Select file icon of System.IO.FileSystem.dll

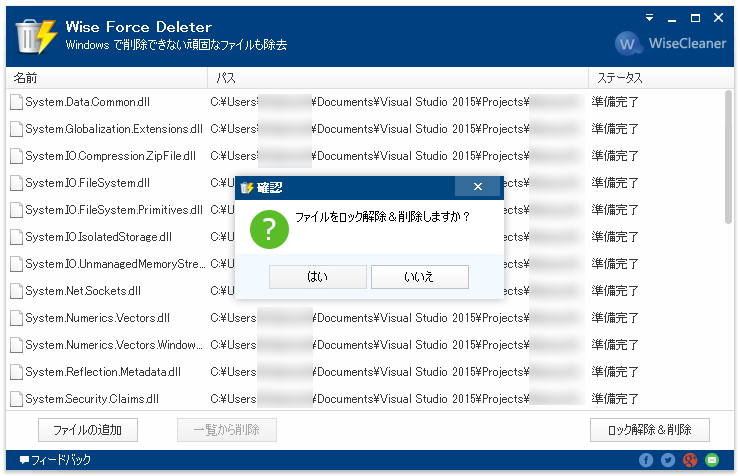pyautogui.click(x=17, y=183)
